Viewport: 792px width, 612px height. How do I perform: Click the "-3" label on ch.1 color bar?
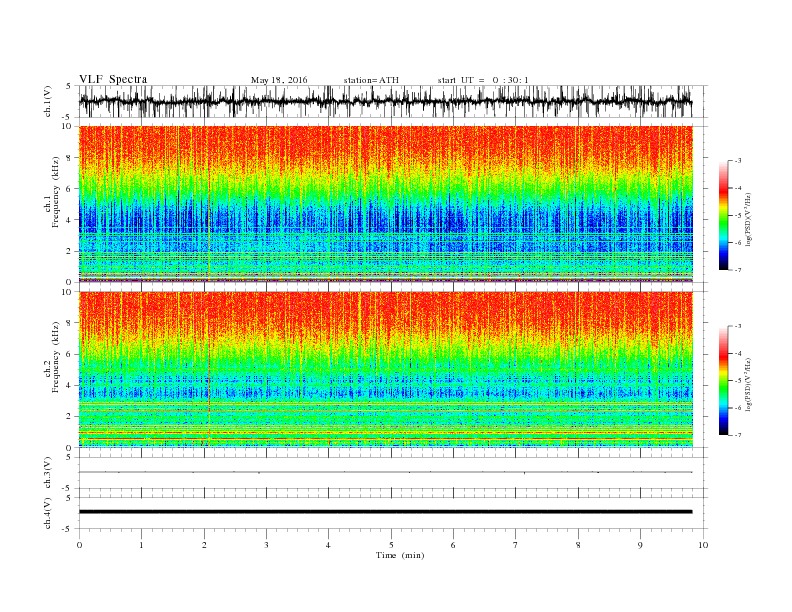[738, 161]
